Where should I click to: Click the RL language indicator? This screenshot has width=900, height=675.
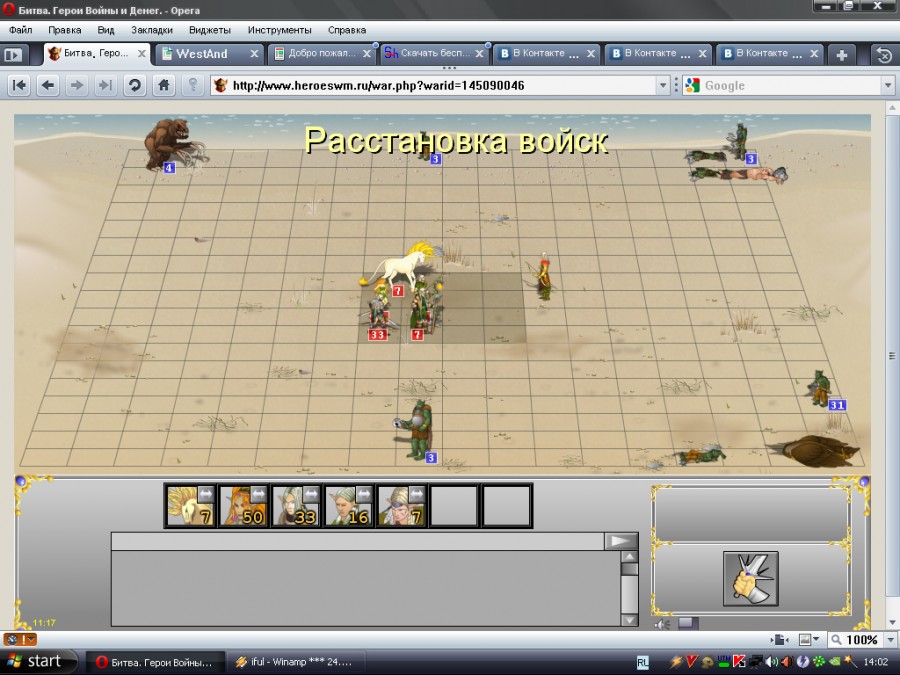coord(643,663)
